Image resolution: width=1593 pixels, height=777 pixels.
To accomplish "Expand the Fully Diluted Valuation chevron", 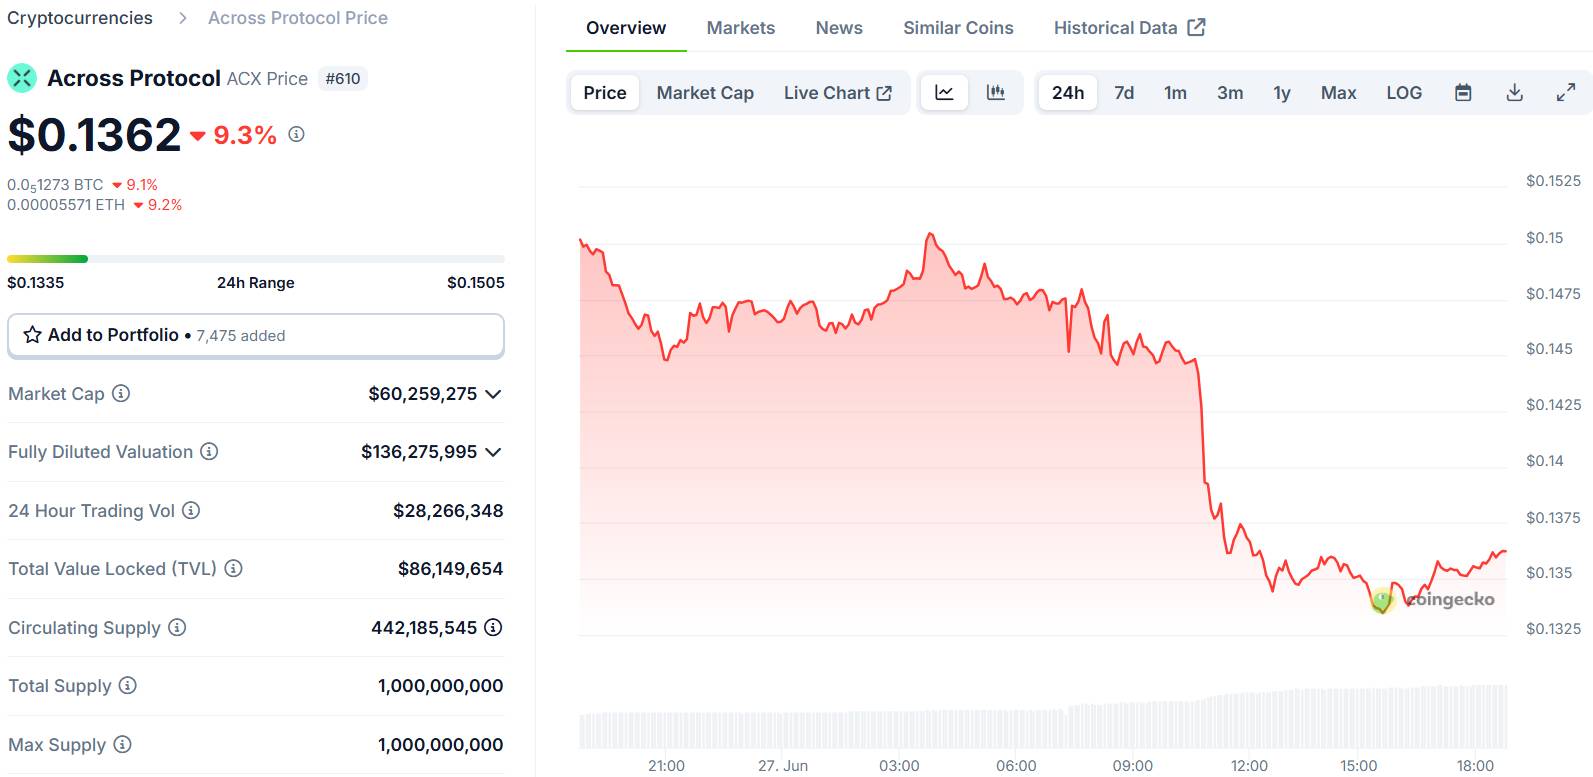I will point(493,452).
